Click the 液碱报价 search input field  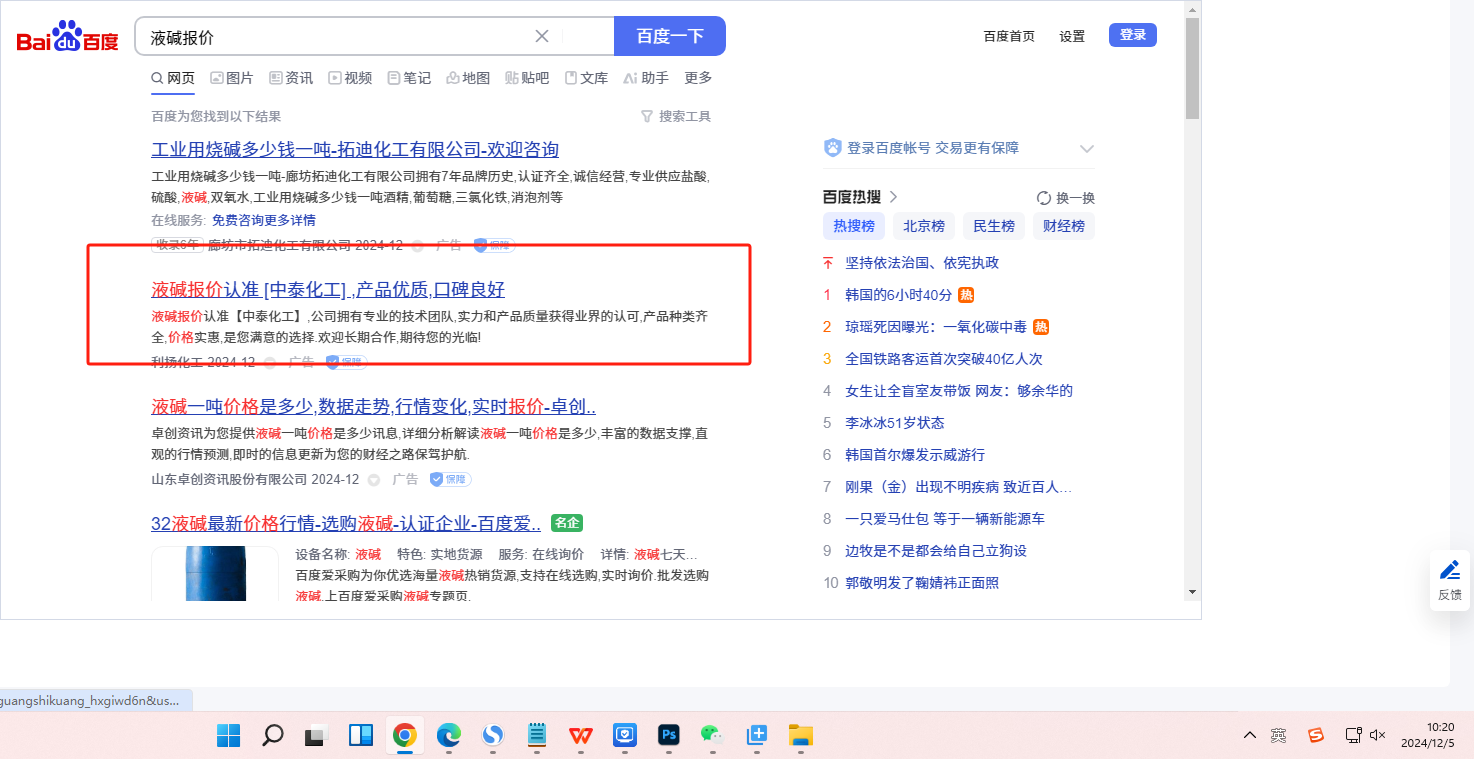pyautogui.click(x=335, y=37)
